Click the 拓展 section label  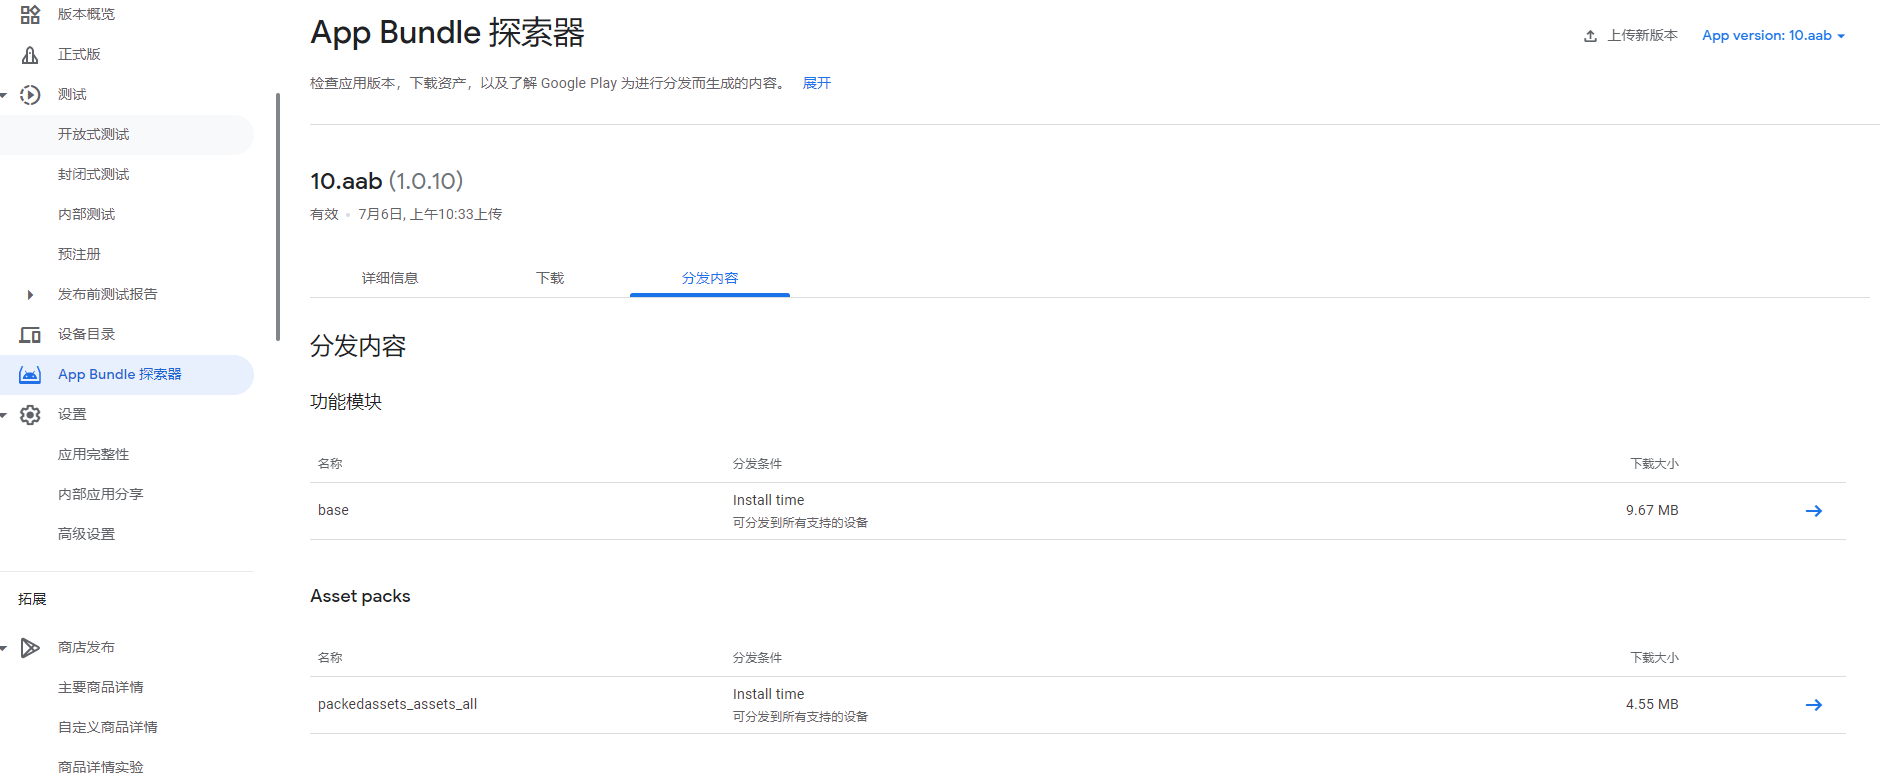pos(32,599)
